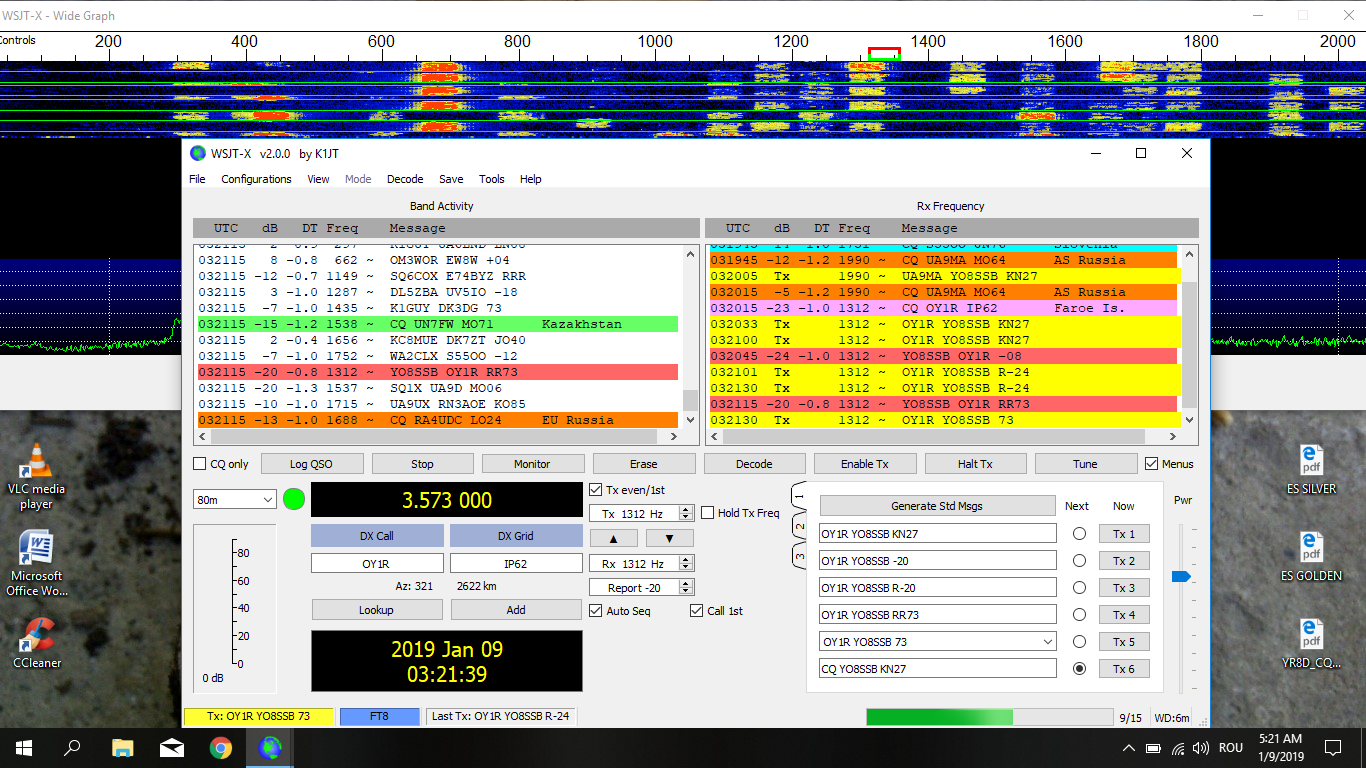Viewport: 1366px width, 768px height.
Task: Open the ES SILVER pdf file
Action: coord(1311,470)
